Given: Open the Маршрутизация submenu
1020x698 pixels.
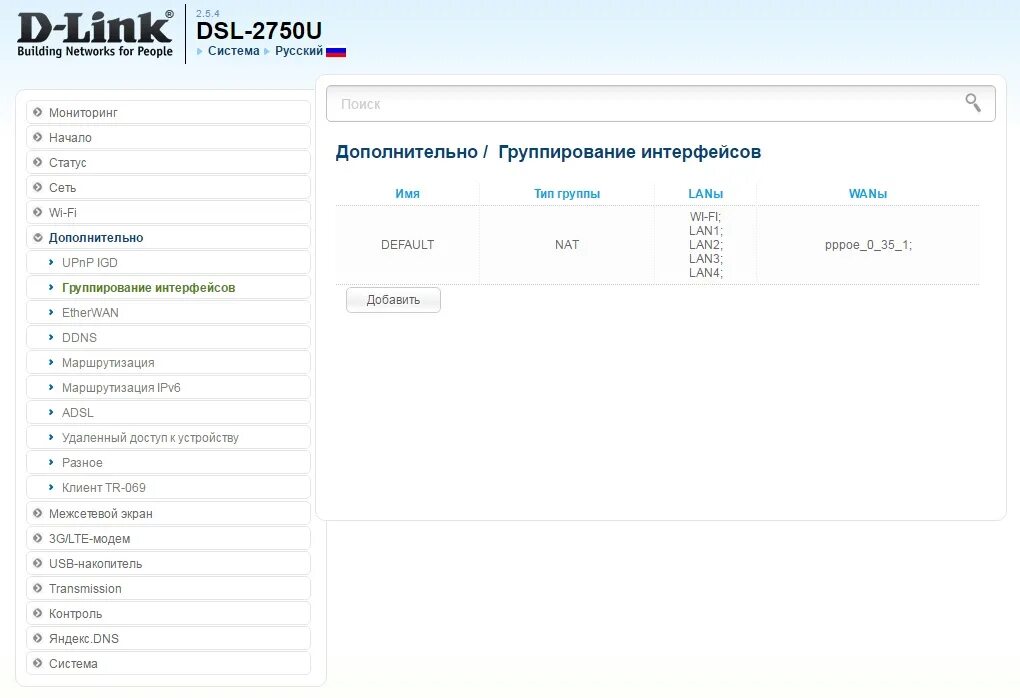Looking at the screenshot, I should pyautogui.click(x=168, y=362).
